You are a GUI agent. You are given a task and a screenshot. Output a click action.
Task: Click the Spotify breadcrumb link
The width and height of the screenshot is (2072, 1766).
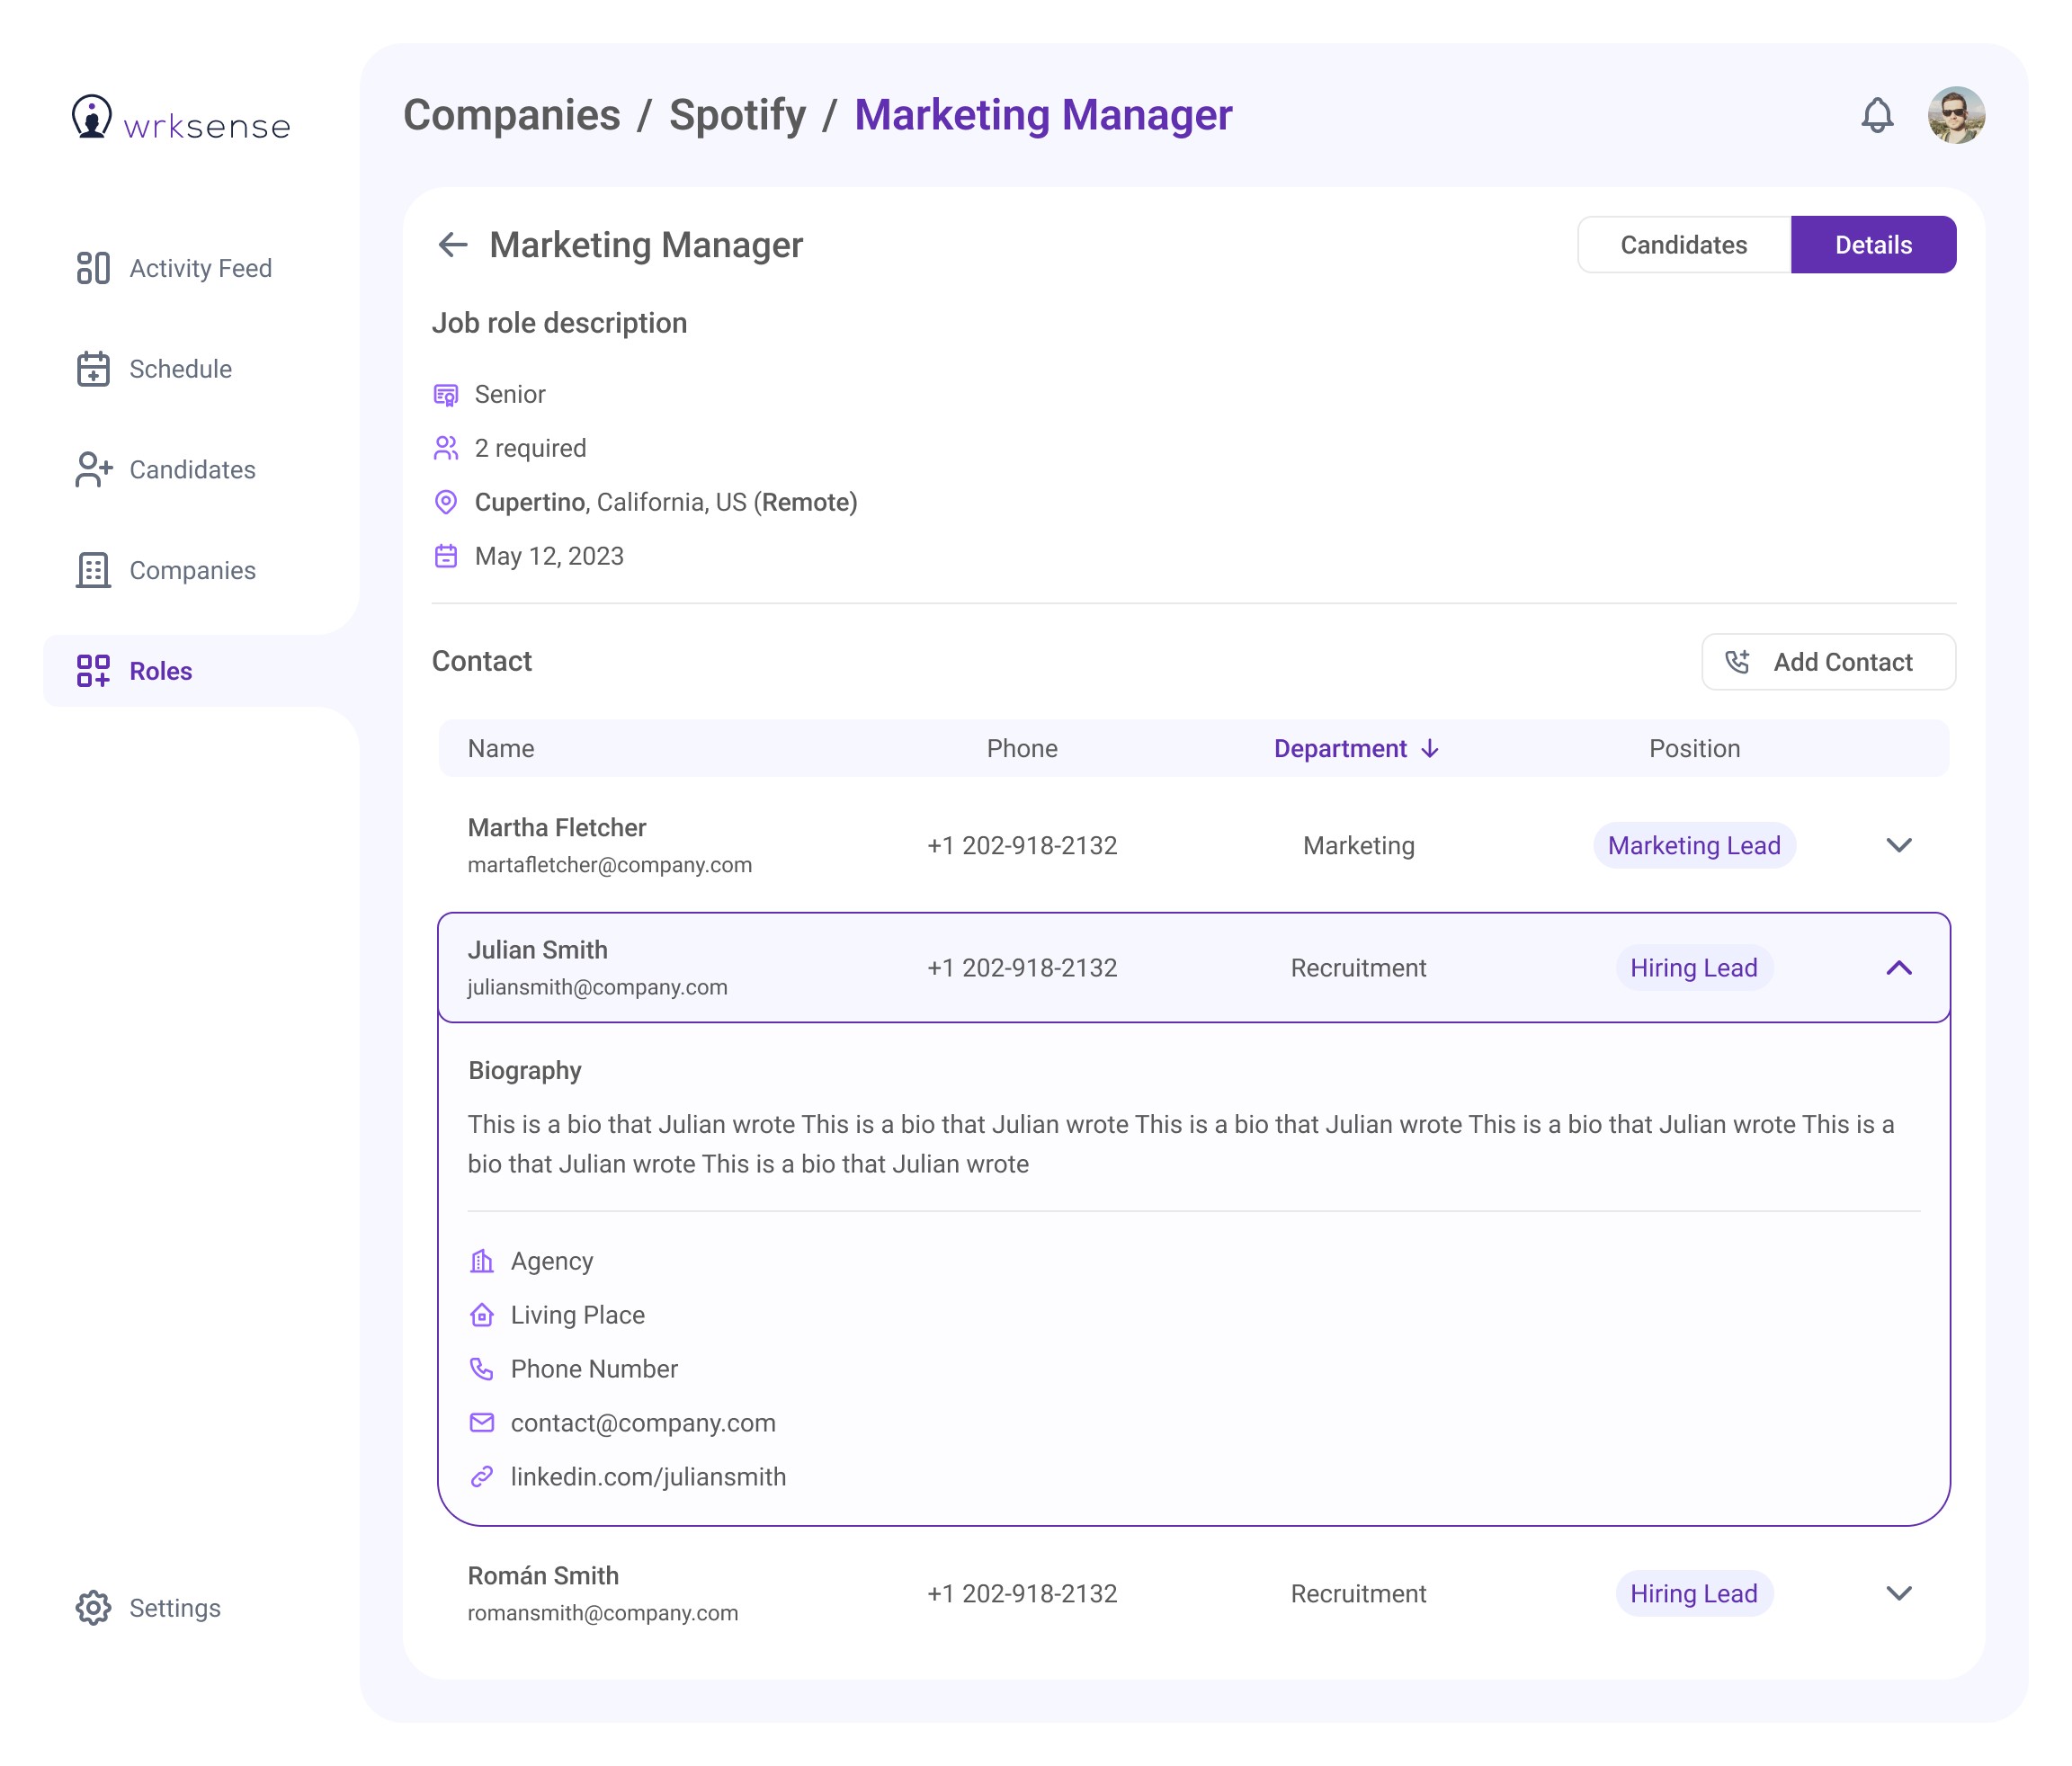[737, 115]
